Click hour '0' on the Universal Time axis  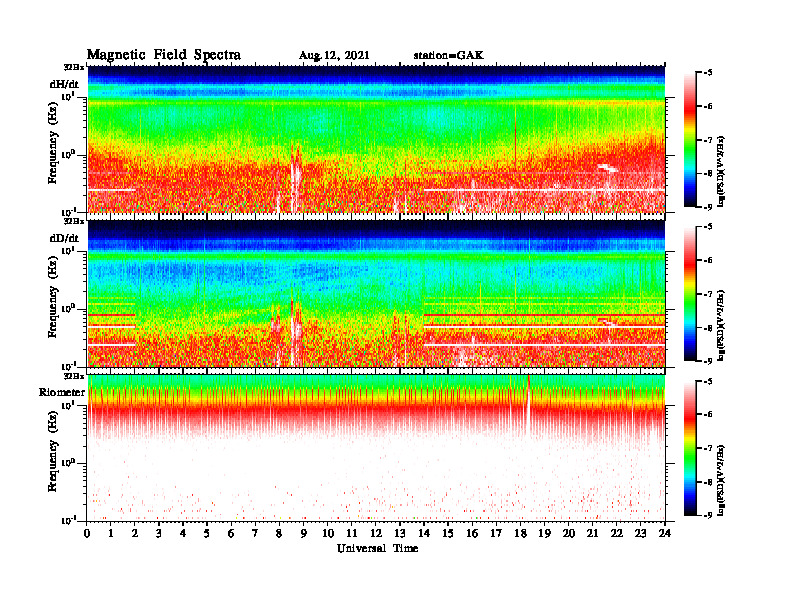(x=87, y=533)
